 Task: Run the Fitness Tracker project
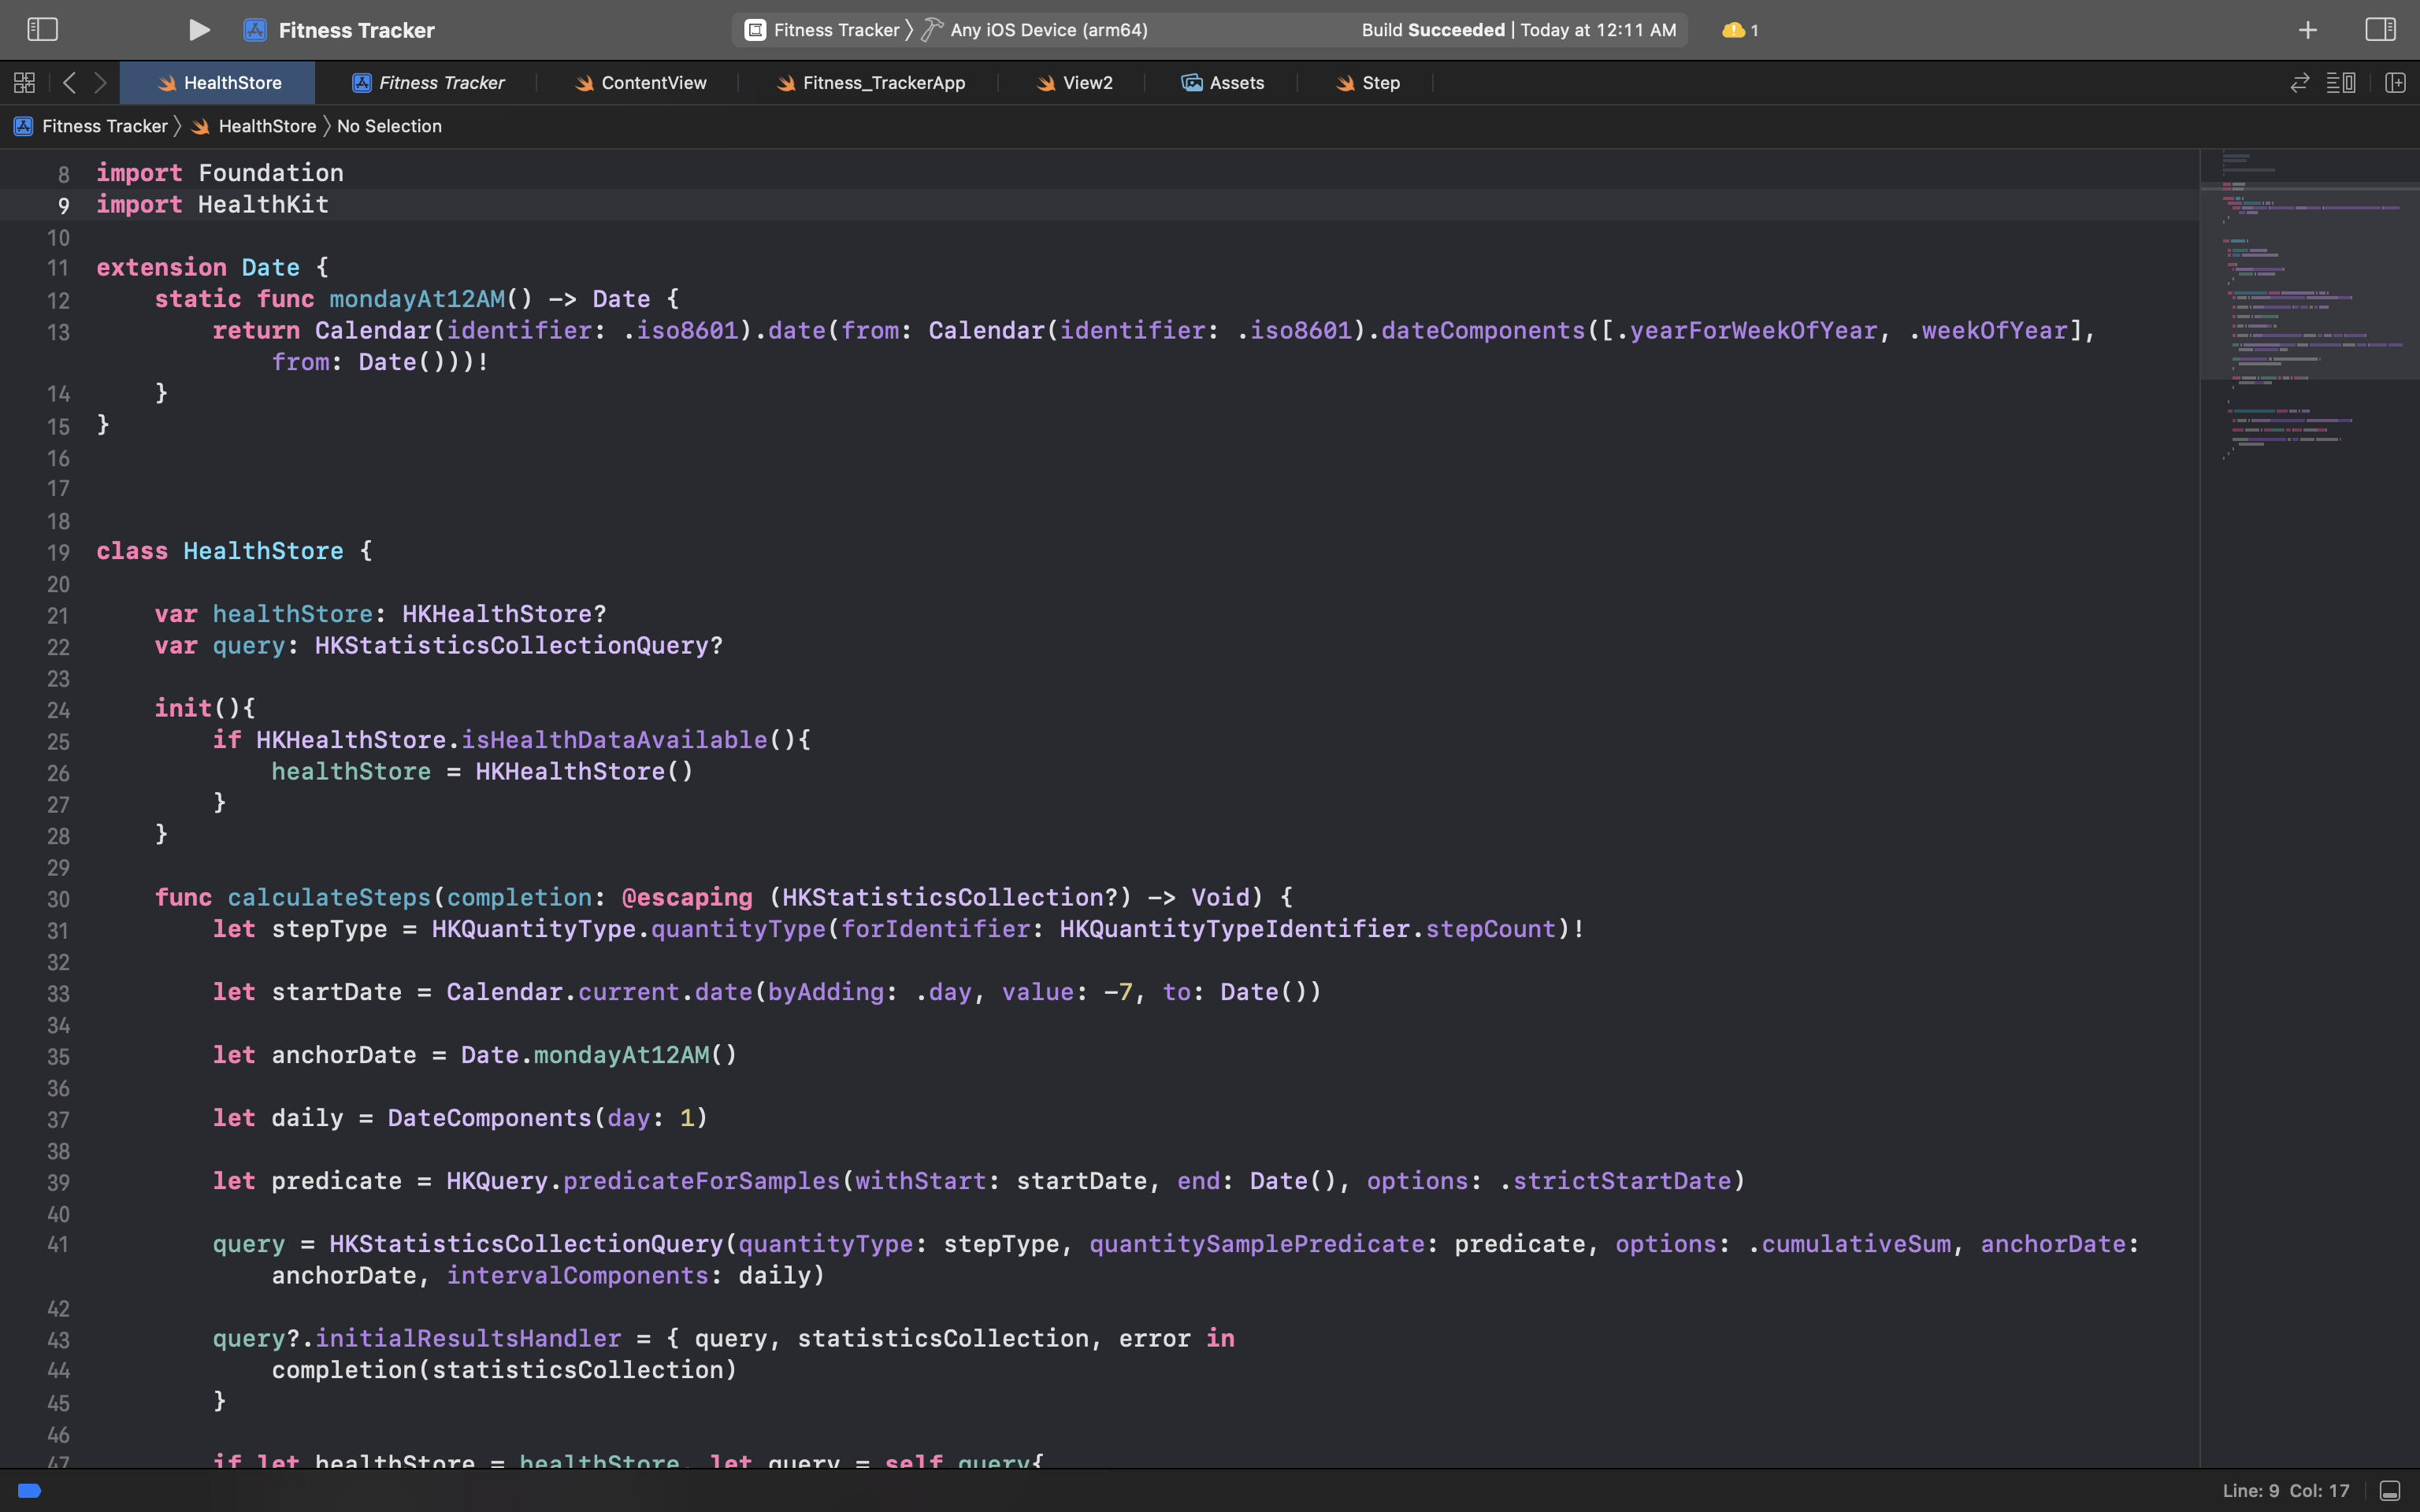[199, 30]
